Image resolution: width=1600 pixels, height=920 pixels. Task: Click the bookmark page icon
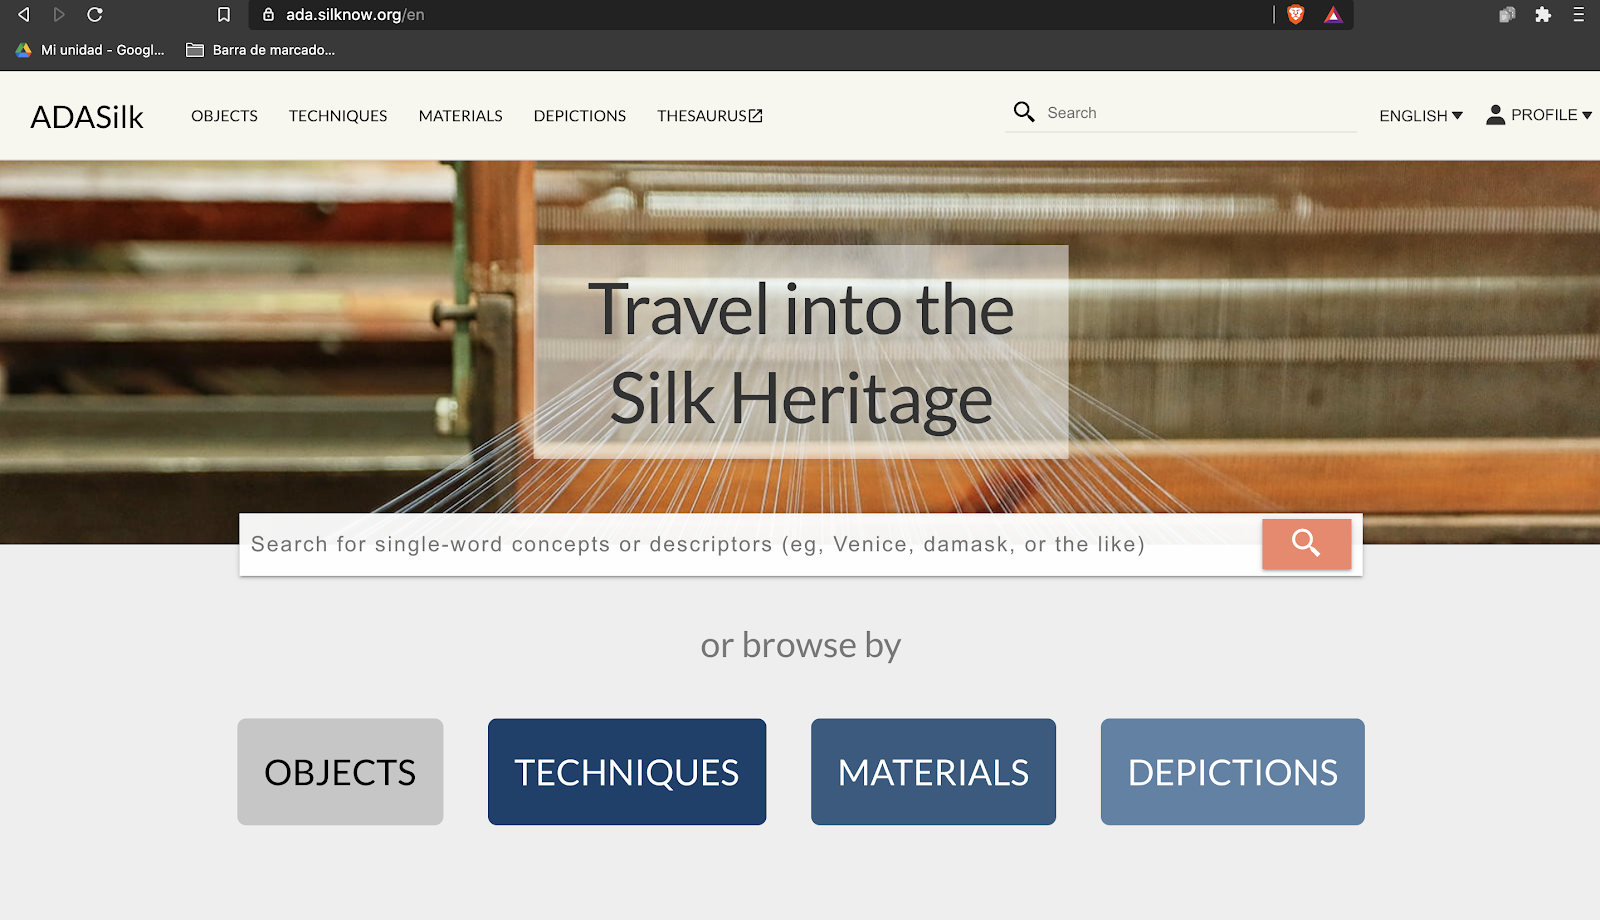coord(224,14)
